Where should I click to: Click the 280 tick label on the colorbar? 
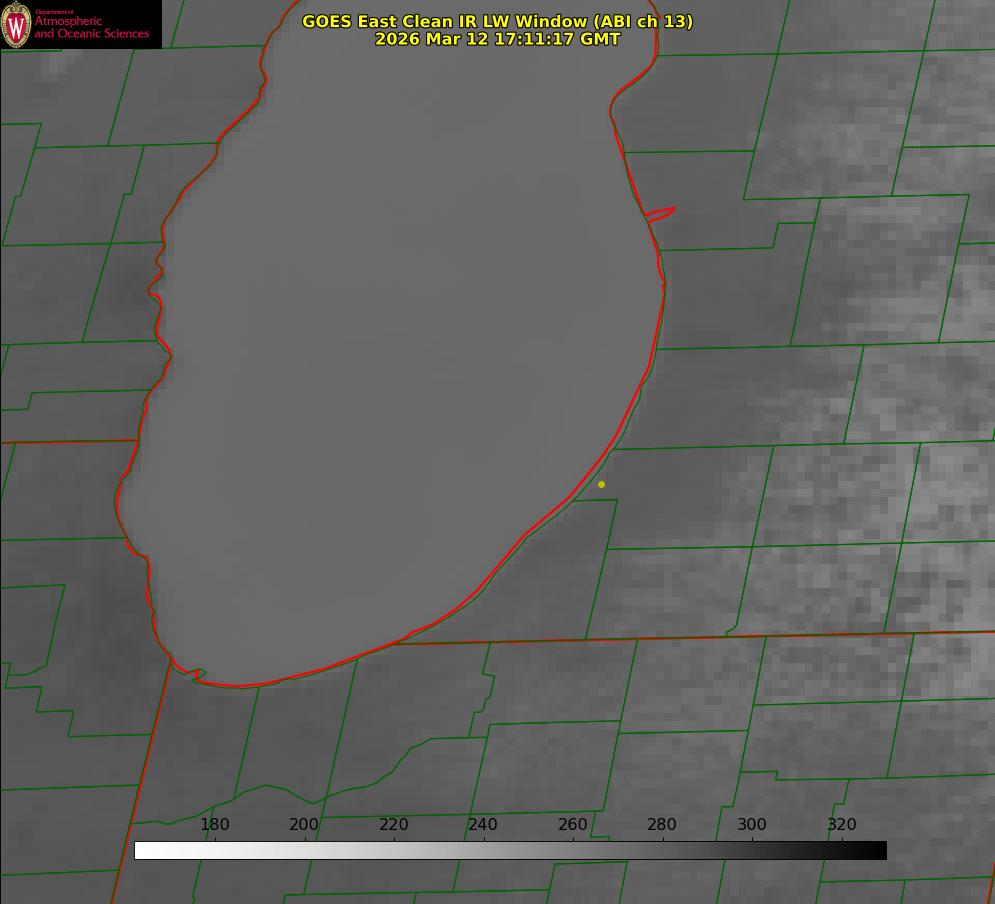click(662, 825)
